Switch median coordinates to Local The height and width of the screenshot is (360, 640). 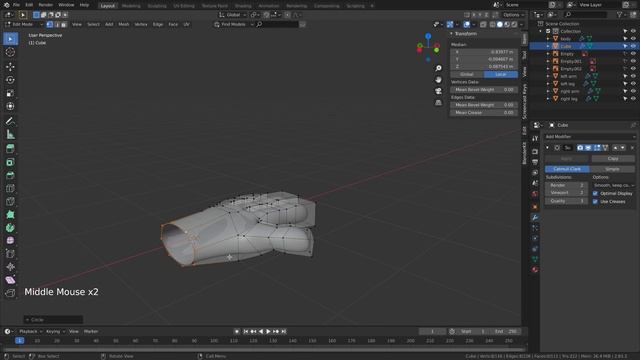[x=501, y=75]
